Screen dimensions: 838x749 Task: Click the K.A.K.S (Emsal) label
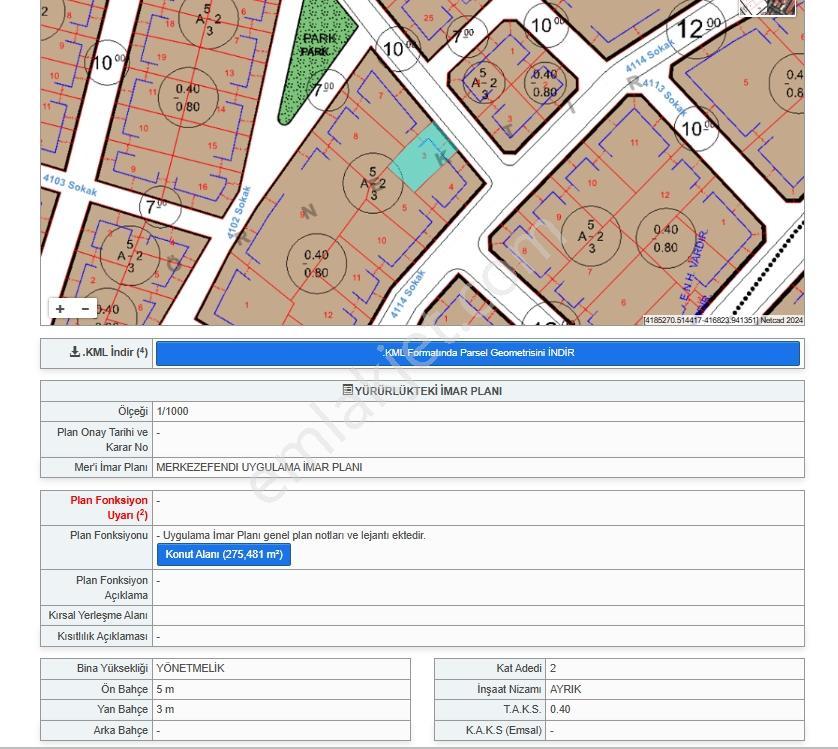503,730
